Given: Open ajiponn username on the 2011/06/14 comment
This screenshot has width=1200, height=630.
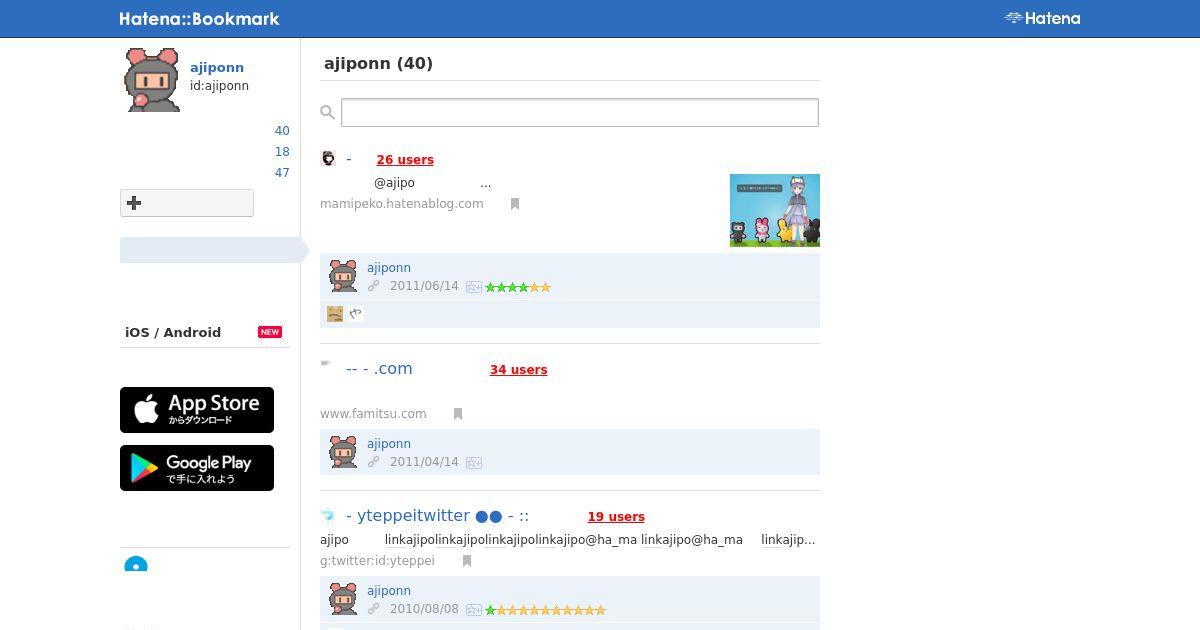Looking at the screenshot, I should (x=389, y=268).
